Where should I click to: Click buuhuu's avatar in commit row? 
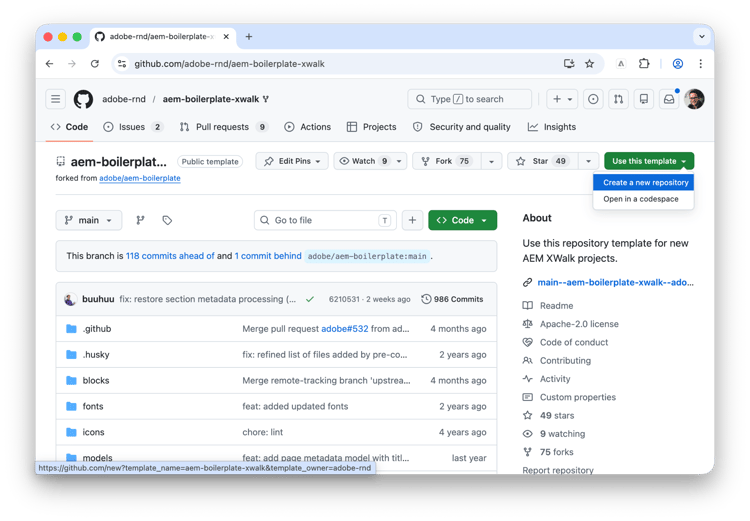pos(70,299)
